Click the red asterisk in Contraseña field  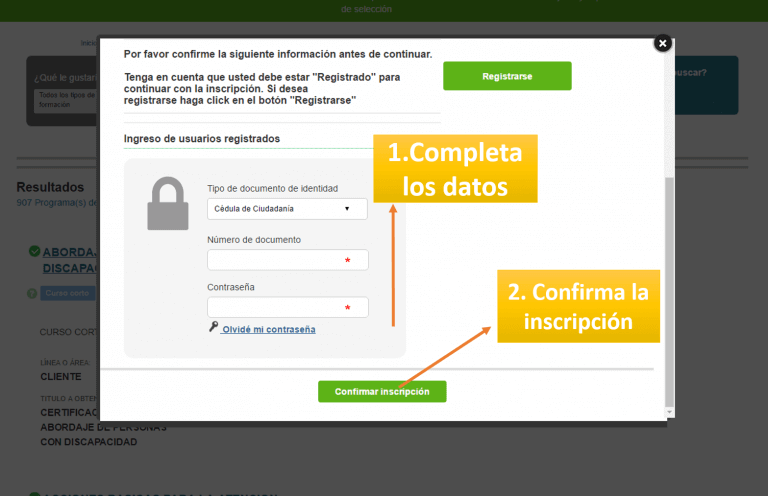(x=347, y=309)
